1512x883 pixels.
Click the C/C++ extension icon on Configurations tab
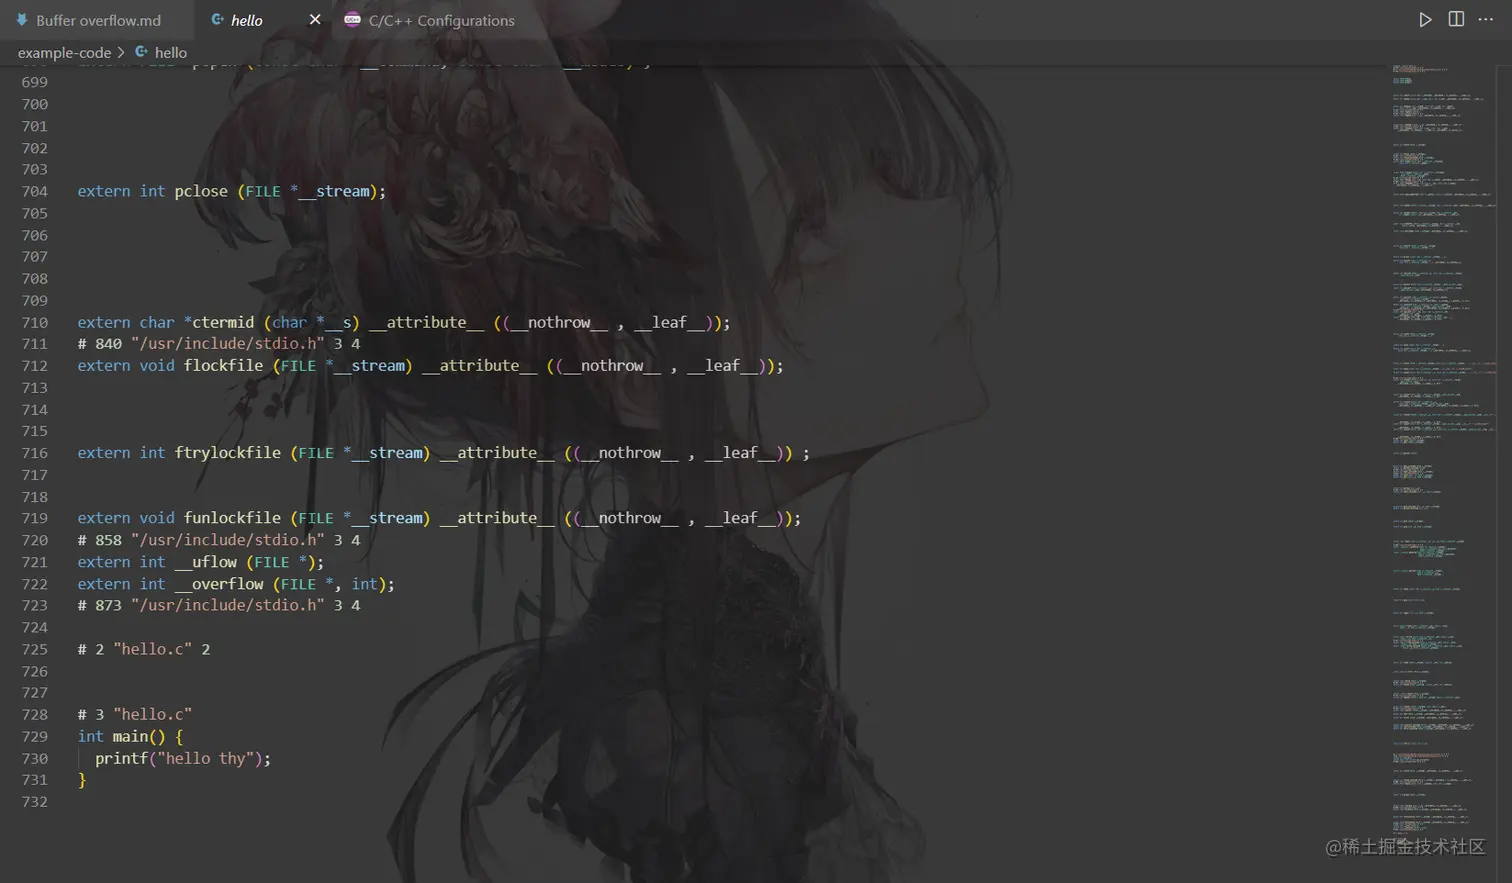point(351,19)
